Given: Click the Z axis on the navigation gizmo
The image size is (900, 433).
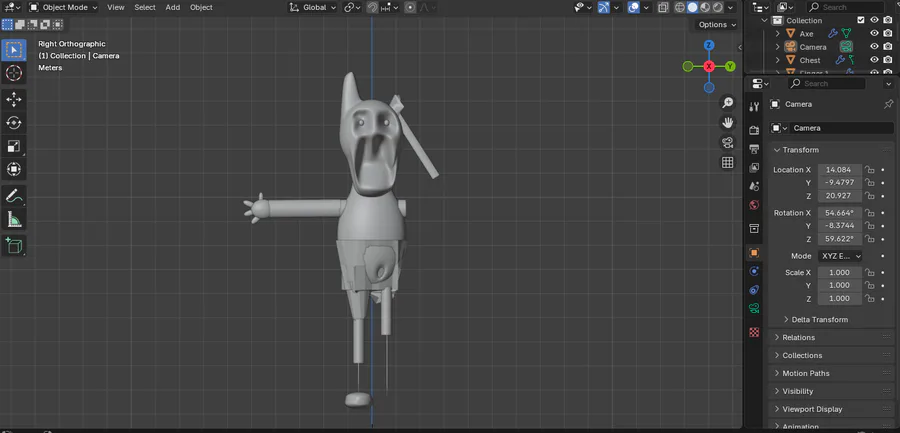Looking at the screenshot, I should pyautogui.click(x=709, y=45).
